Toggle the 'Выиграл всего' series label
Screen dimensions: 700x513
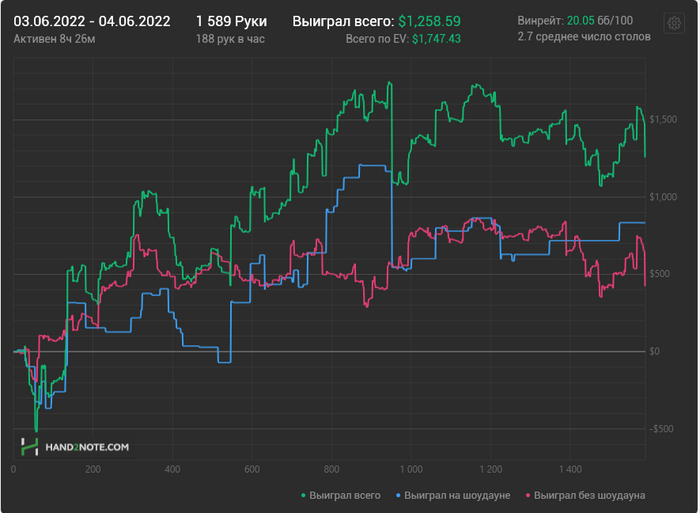click(345, 495)
